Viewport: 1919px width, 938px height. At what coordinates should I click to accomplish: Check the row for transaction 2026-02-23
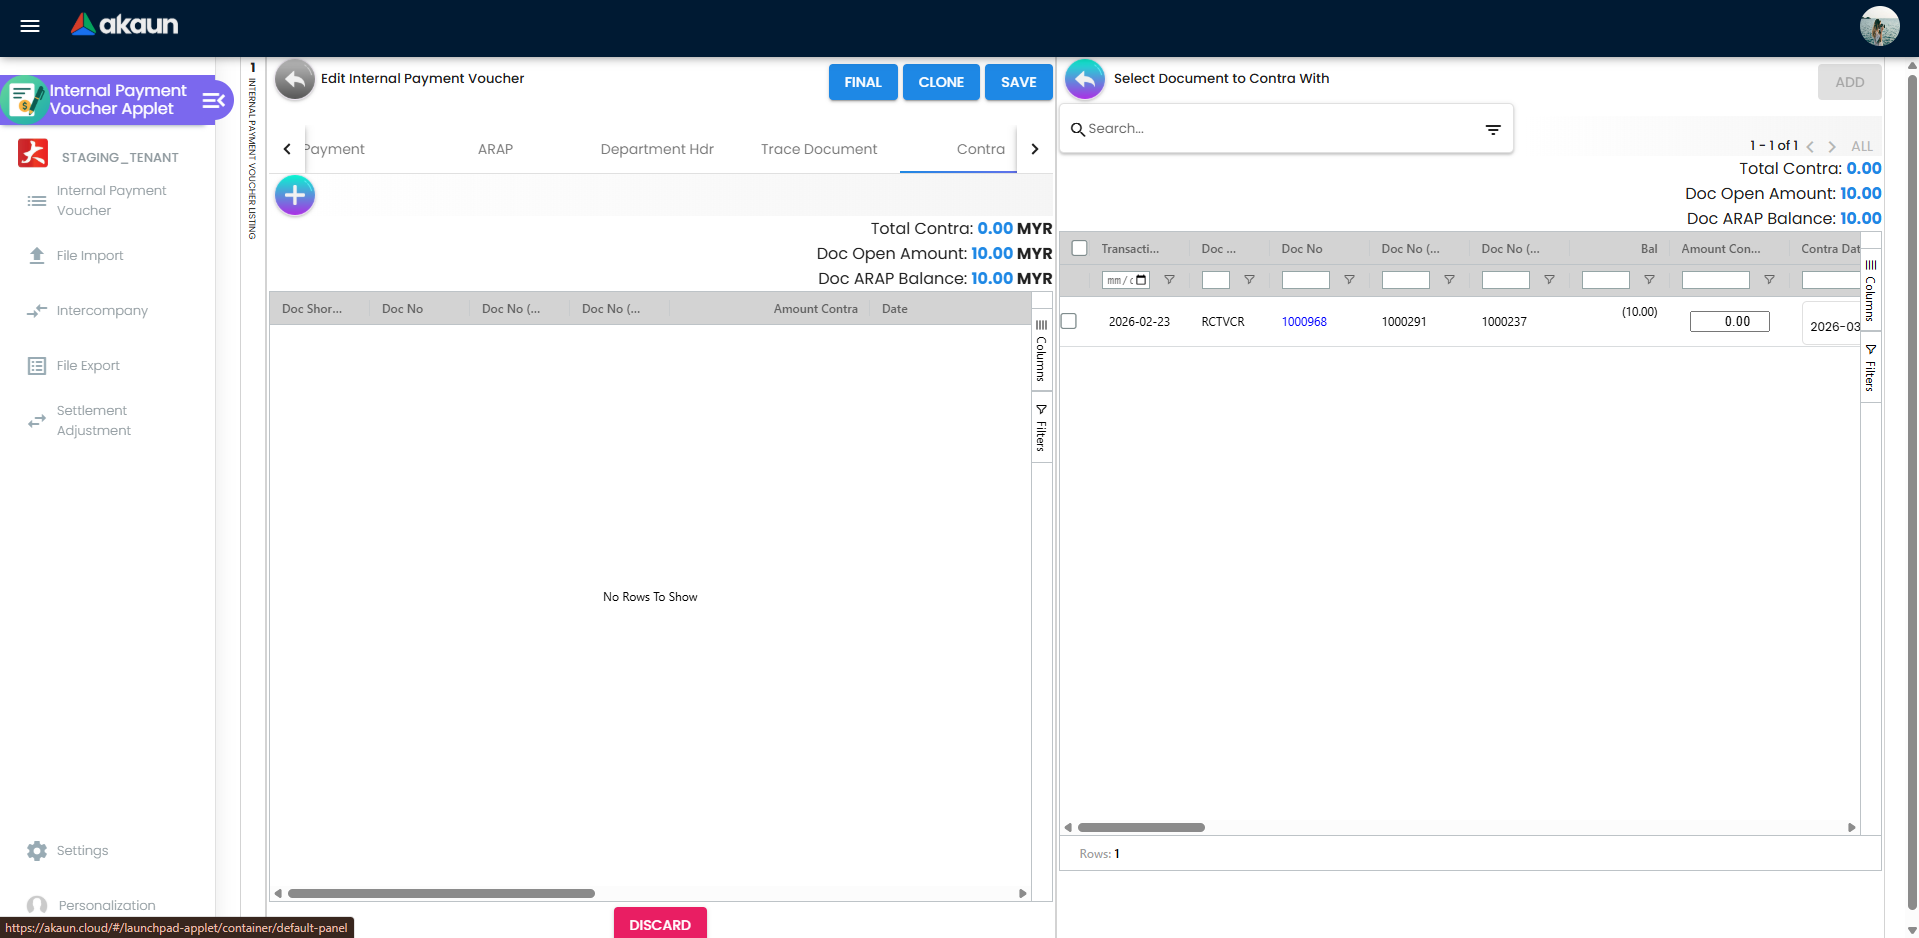click(x=1068, y=320)
